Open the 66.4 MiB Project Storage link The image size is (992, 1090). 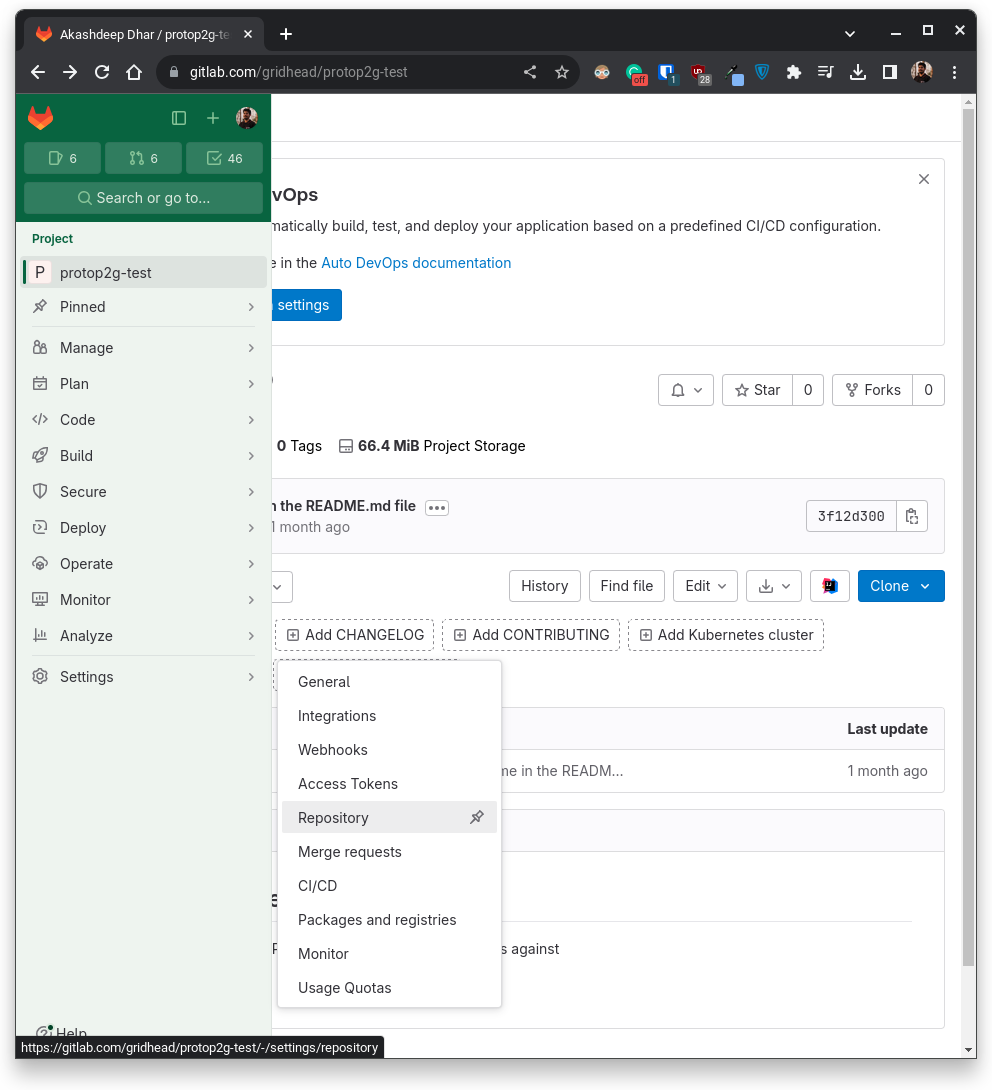(432, 446)
